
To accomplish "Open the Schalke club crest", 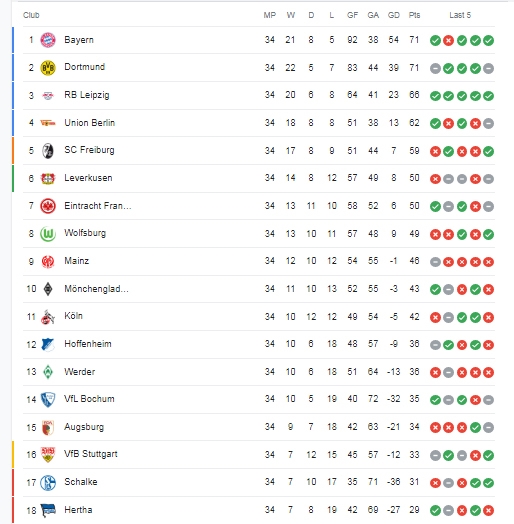I will 48,483.
